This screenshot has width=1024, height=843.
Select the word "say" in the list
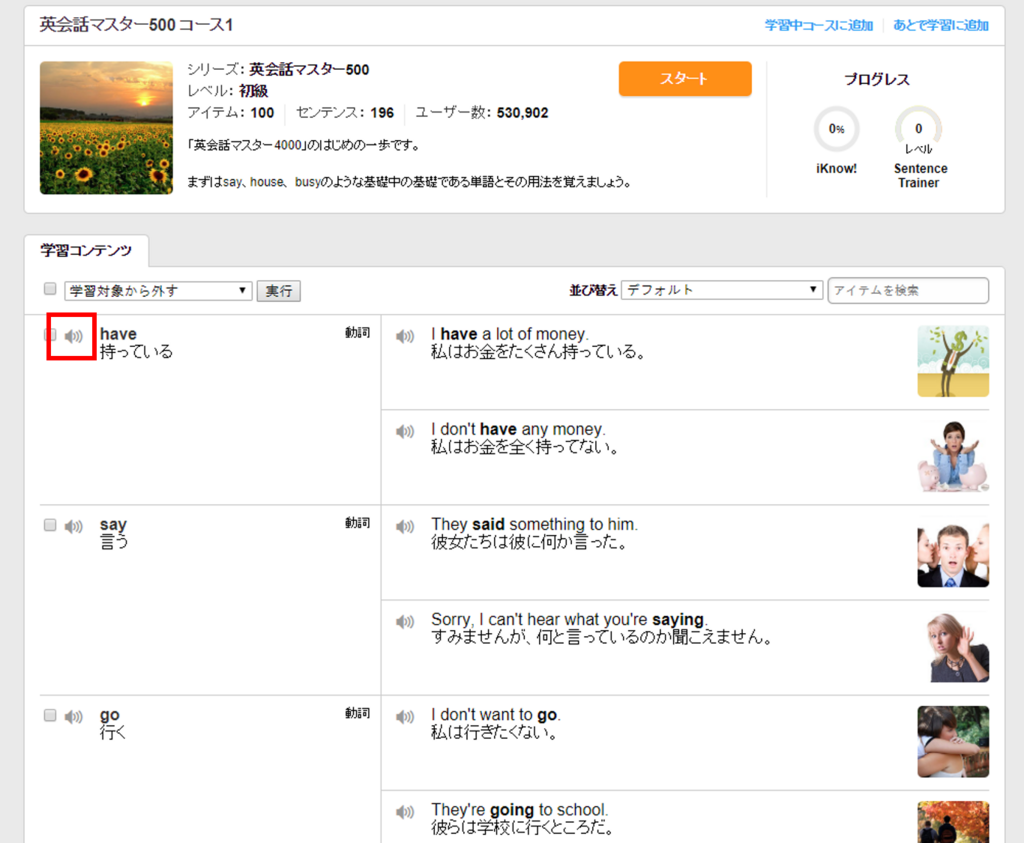coord(113,524)
